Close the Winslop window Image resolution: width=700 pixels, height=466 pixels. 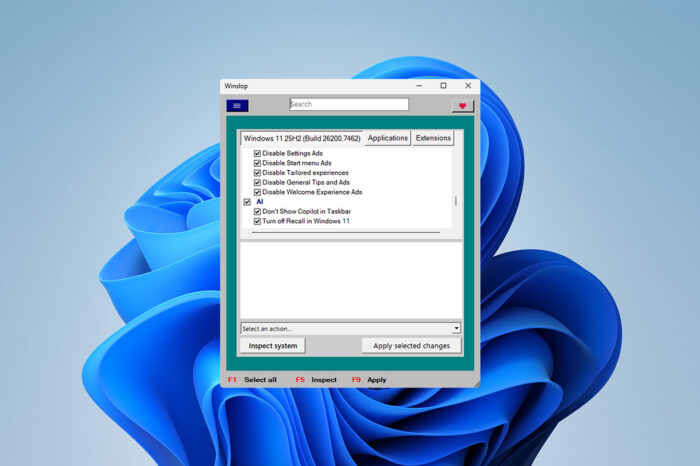[468, 86]
